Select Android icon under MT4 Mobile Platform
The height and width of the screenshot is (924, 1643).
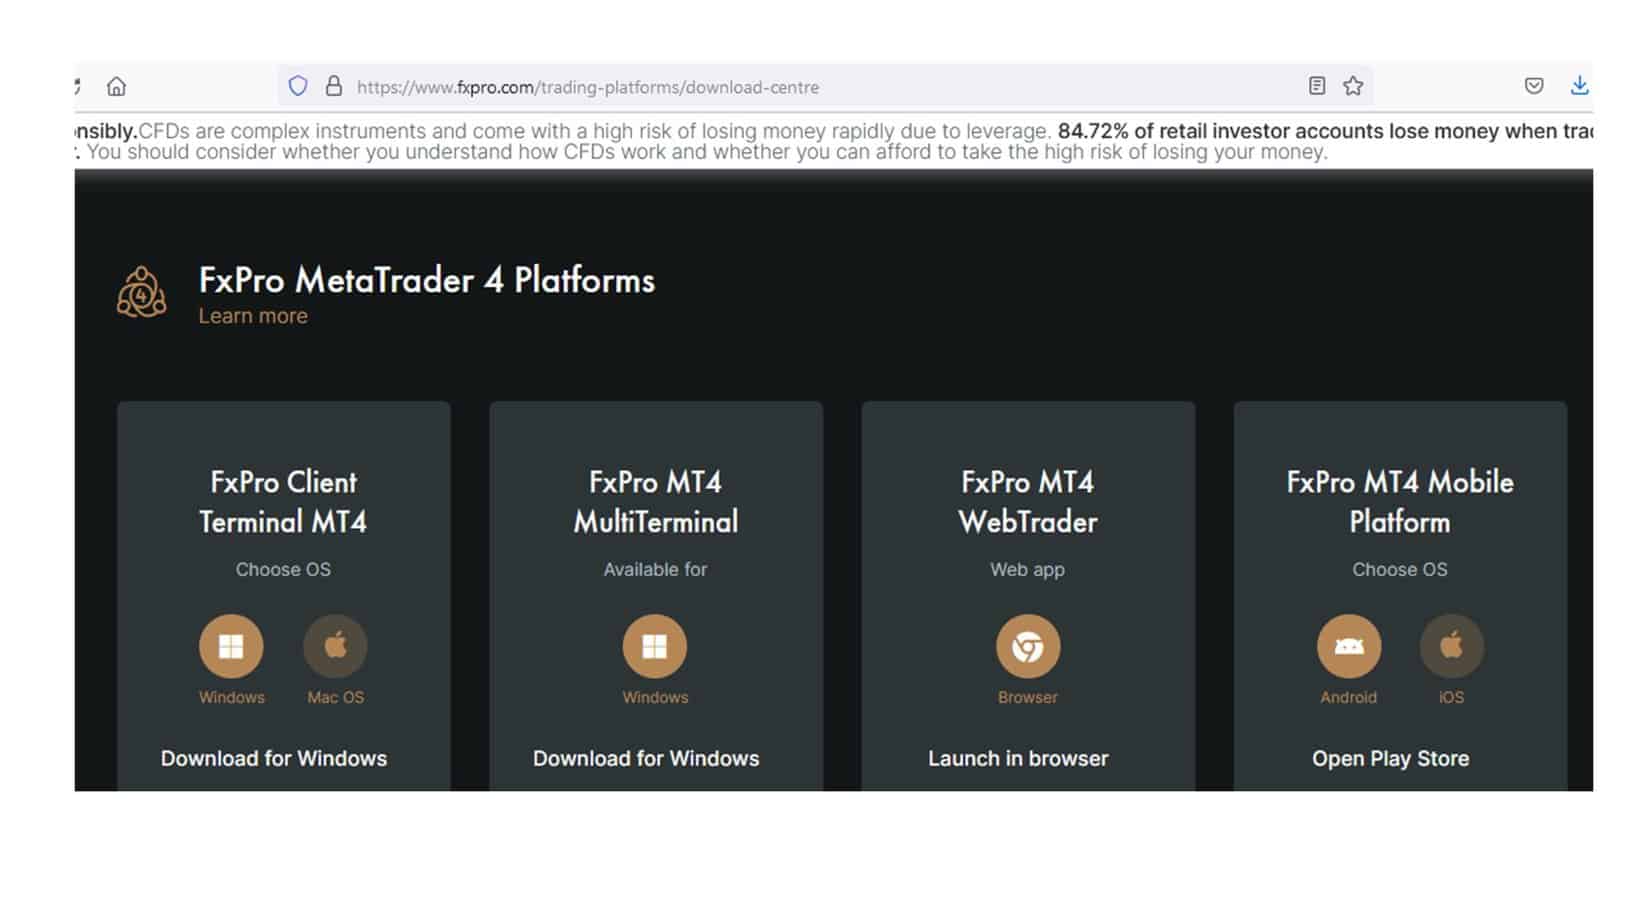click(1349, 646)
